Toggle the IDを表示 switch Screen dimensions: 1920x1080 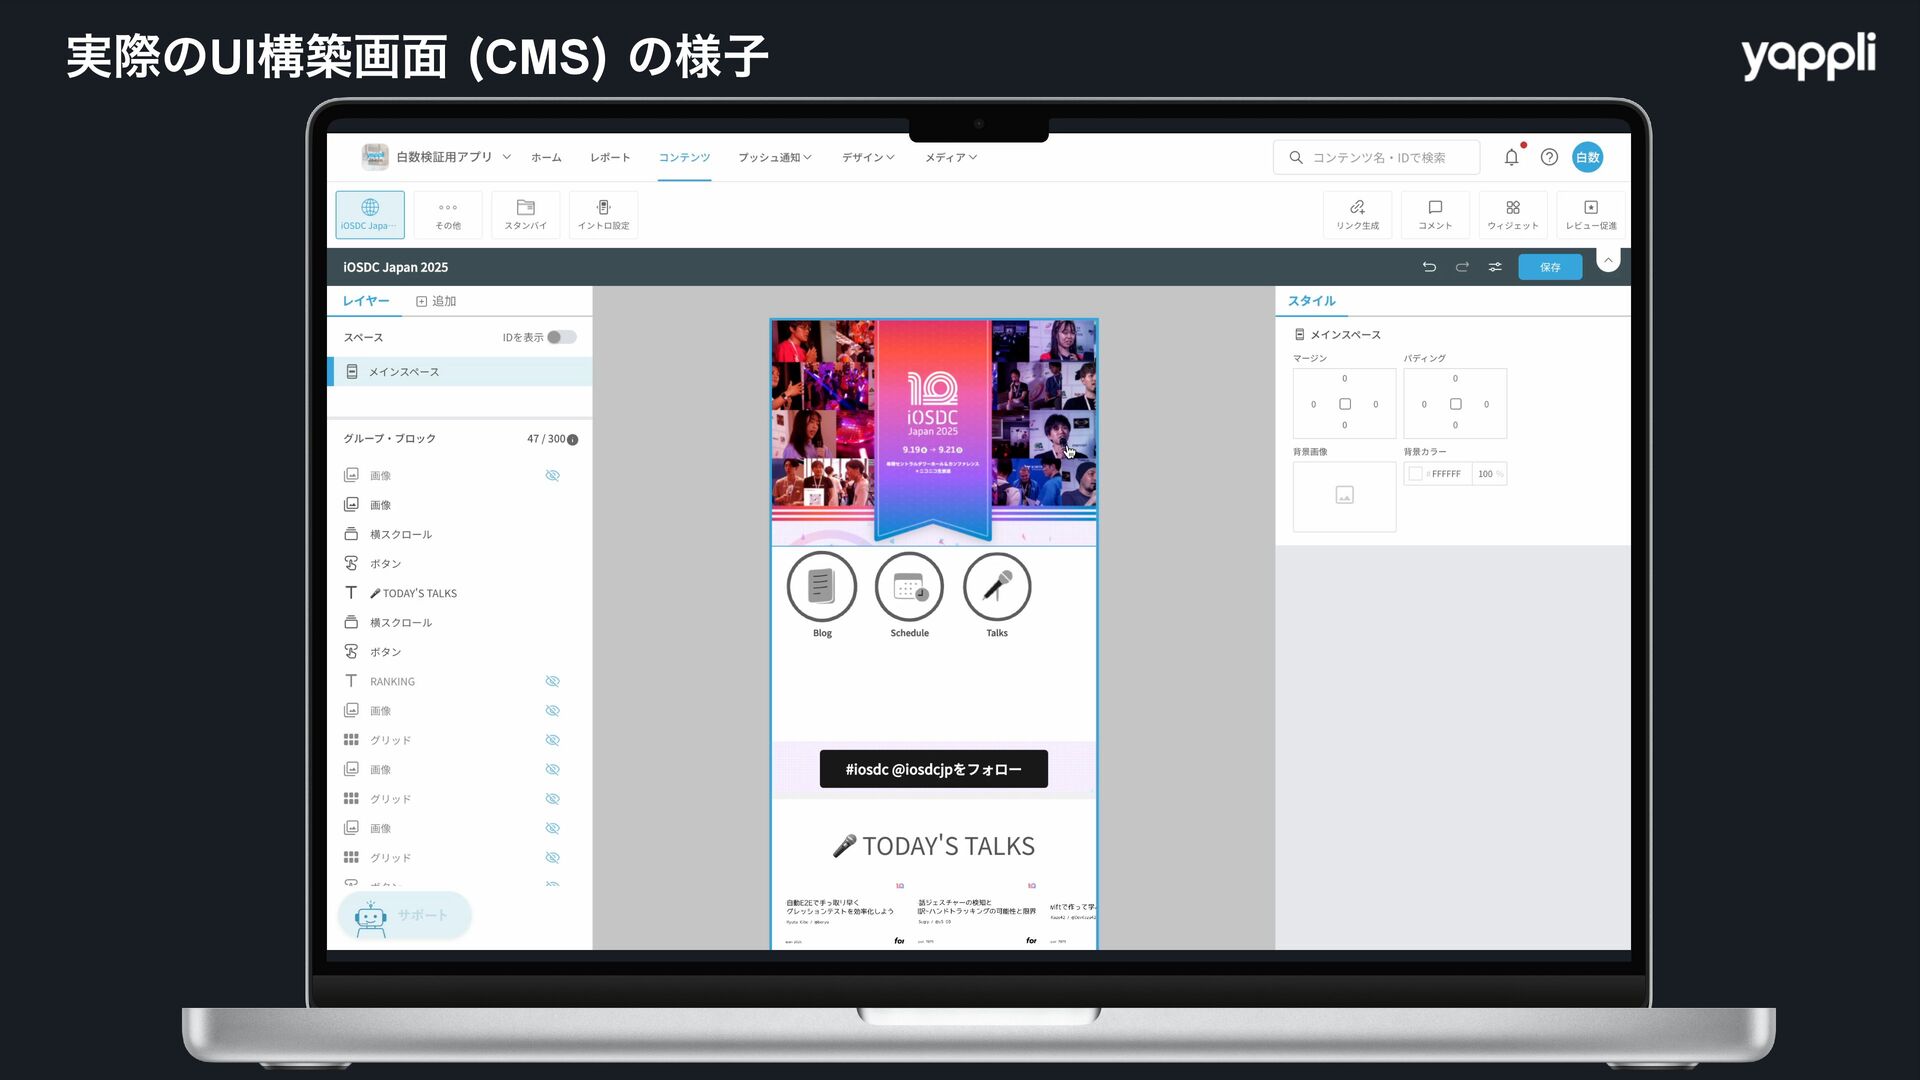click(562, 337)
